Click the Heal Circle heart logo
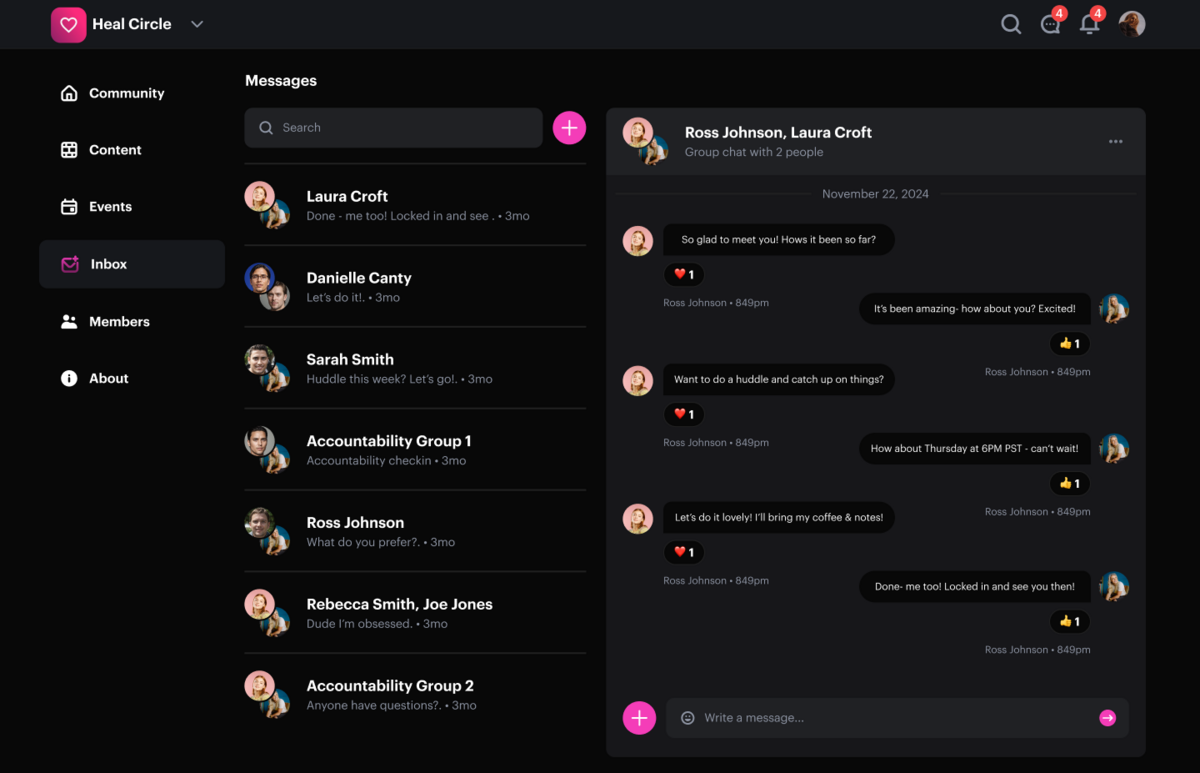Screen dimensions: 1200x773 click(x=69, y=24)
